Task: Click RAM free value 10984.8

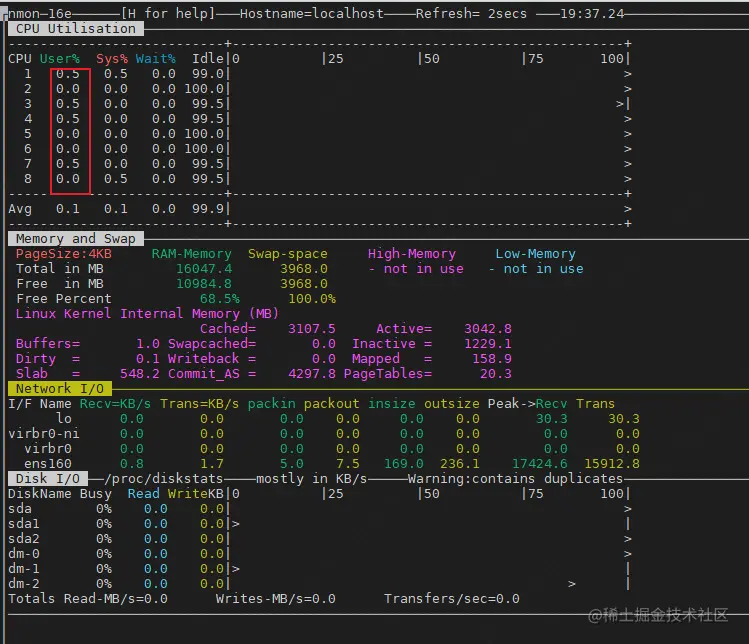Action: [204, 284]
